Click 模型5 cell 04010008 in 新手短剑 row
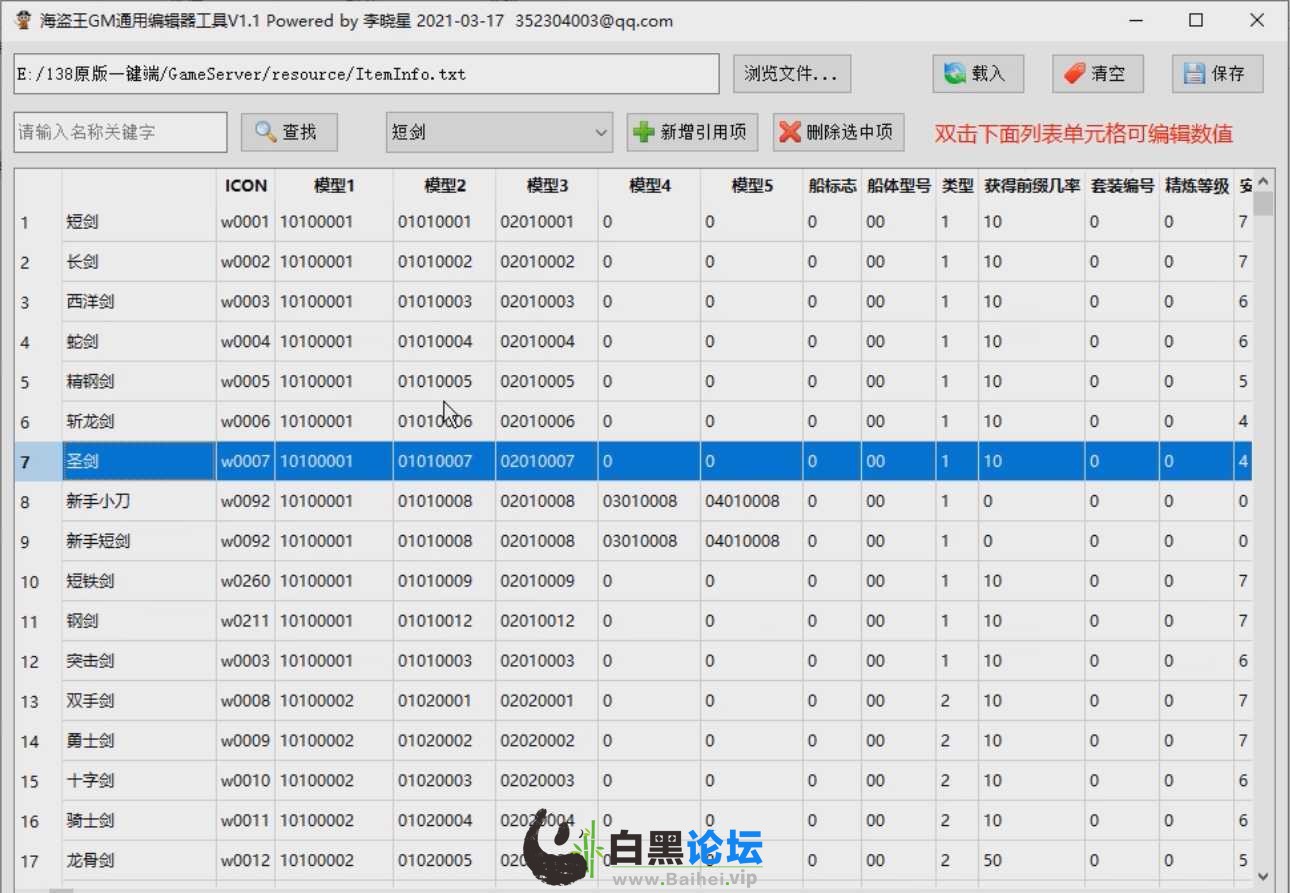1290x893 pixels. pos(752,541)
